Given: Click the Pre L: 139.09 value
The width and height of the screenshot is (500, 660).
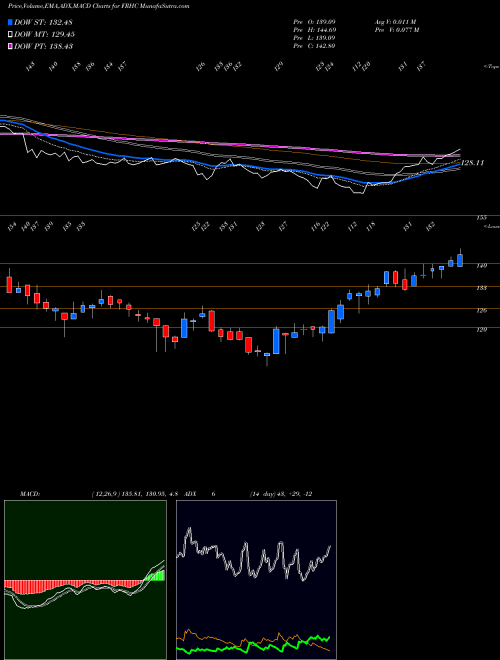Looking at the screenshot, I should coord(314,38).
